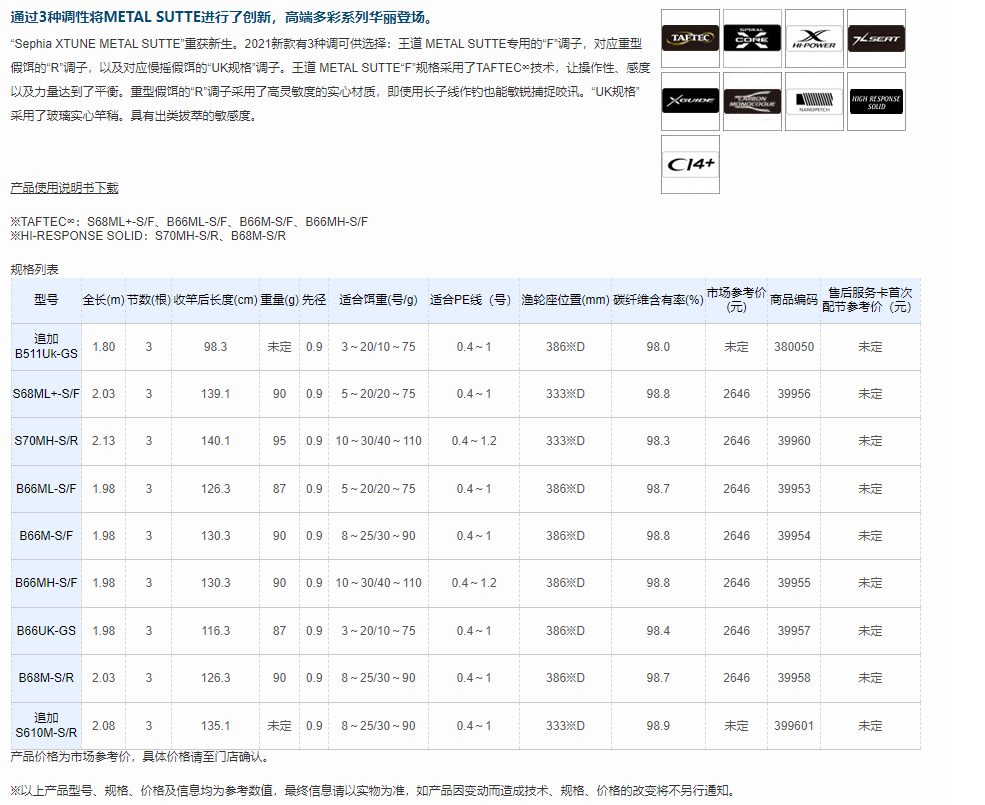Click the 重量(g) column header
This screenshot has height=805, width=985.
[279, 300]
